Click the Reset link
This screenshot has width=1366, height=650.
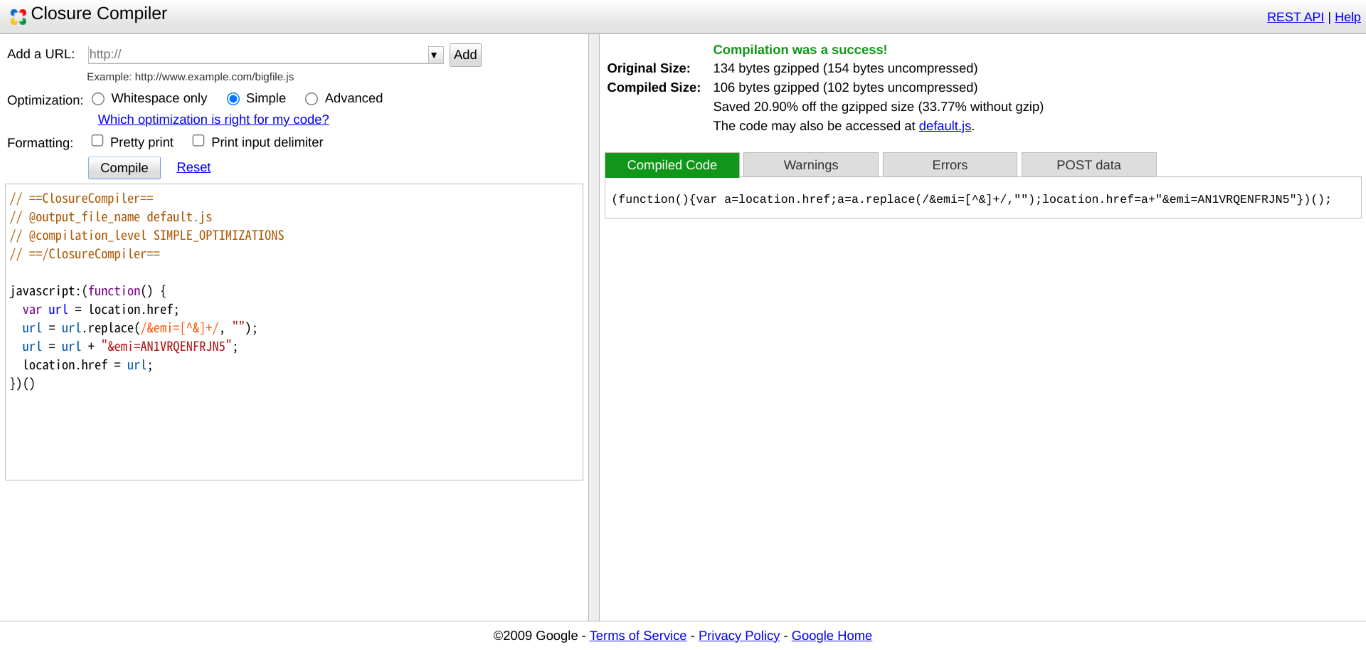click(194, 167)
